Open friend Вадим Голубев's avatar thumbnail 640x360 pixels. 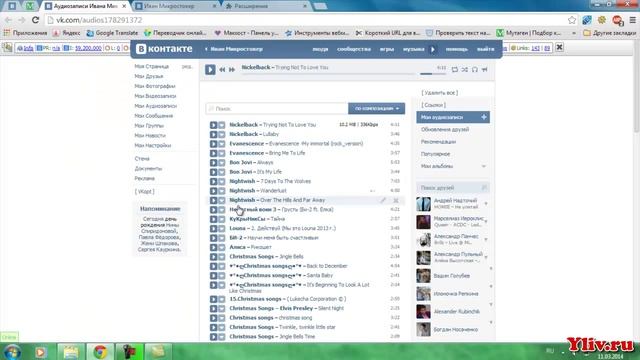pos(423,276)
